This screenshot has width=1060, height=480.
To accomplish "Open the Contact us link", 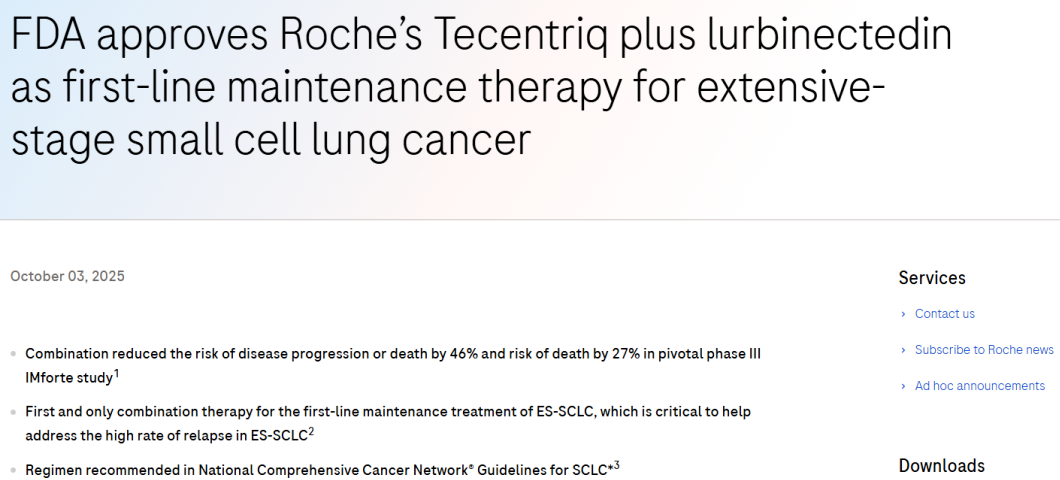I will pos(944,314).
